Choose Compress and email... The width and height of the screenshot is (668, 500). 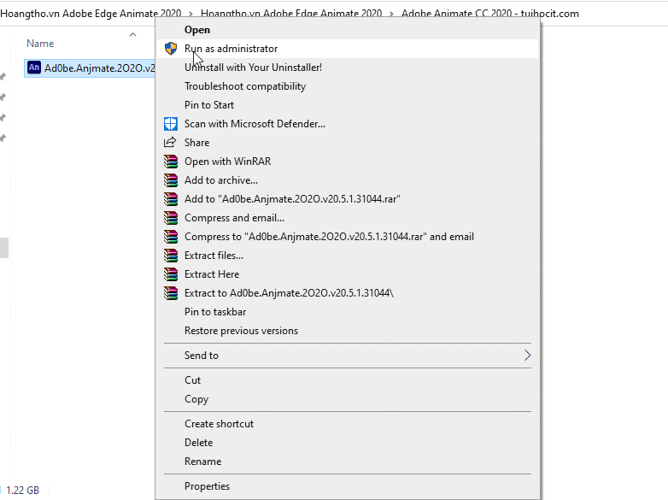348,218
